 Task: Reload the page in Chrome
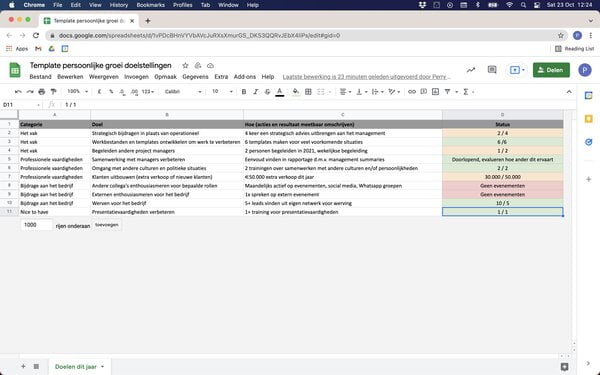coord(36,36)
